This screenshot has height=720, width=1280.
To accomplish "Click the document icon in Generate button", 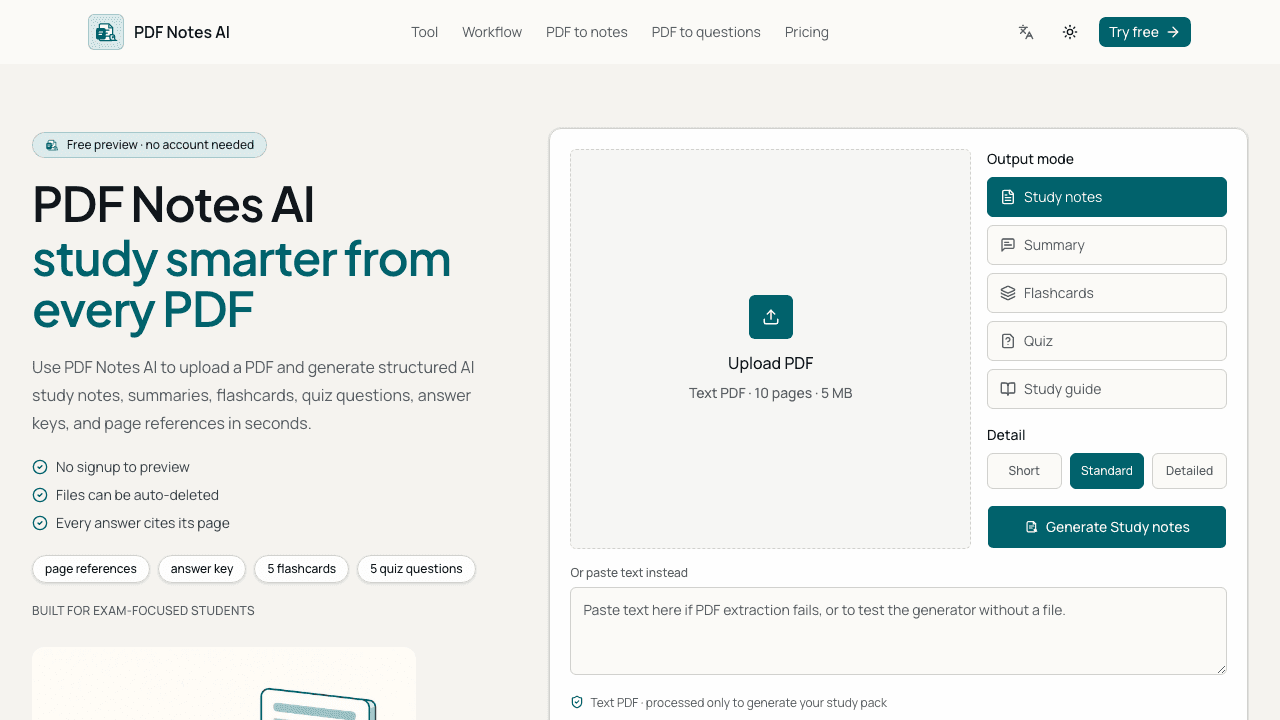I will tap(1031, 527).
